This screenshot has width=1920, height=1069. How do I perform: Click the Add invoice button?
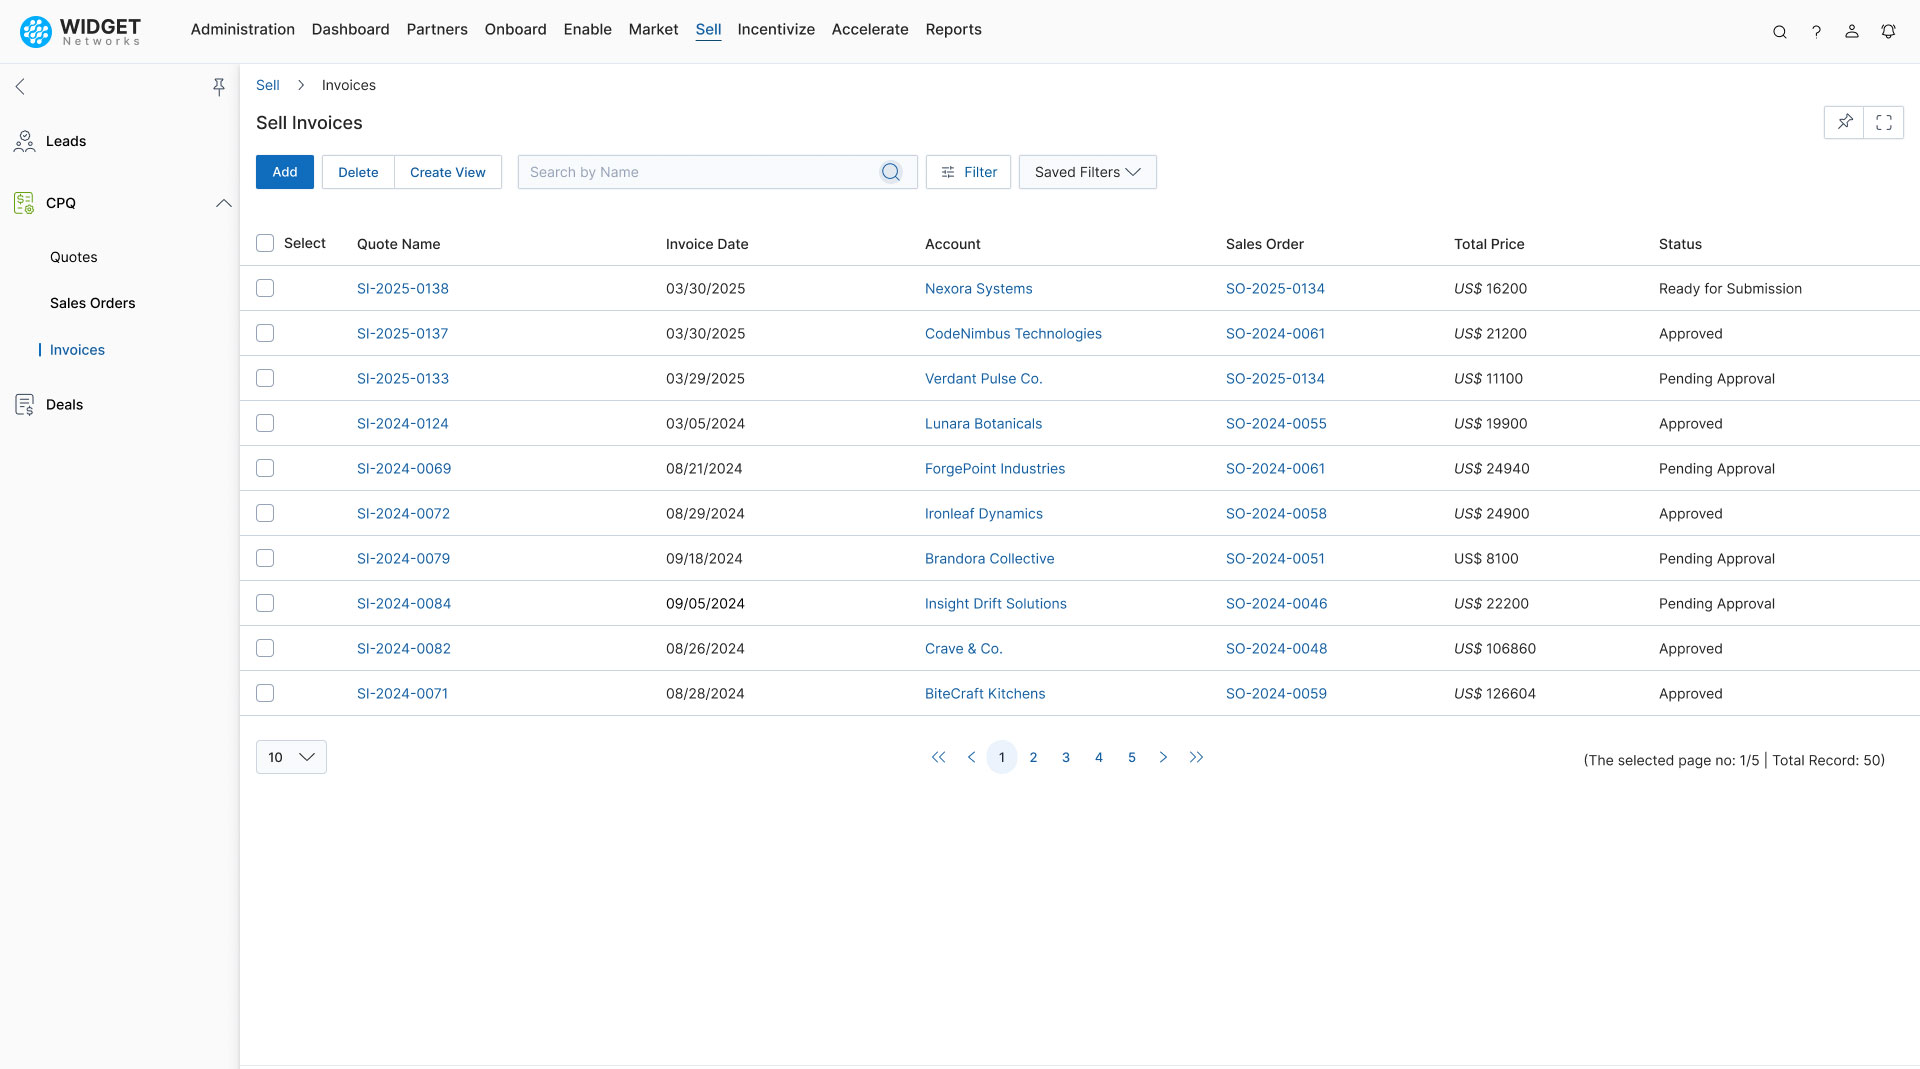[x=285, y=172]
